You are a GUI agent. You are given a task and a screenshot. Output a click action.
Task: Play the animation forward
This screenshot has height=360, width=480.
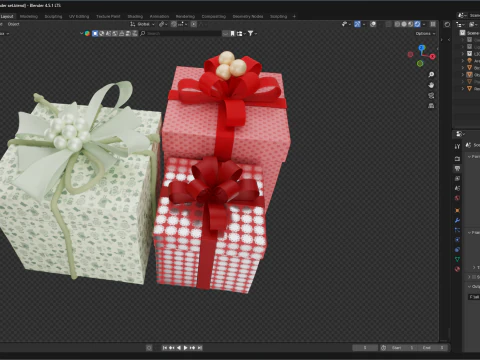(x=186, y=348)
